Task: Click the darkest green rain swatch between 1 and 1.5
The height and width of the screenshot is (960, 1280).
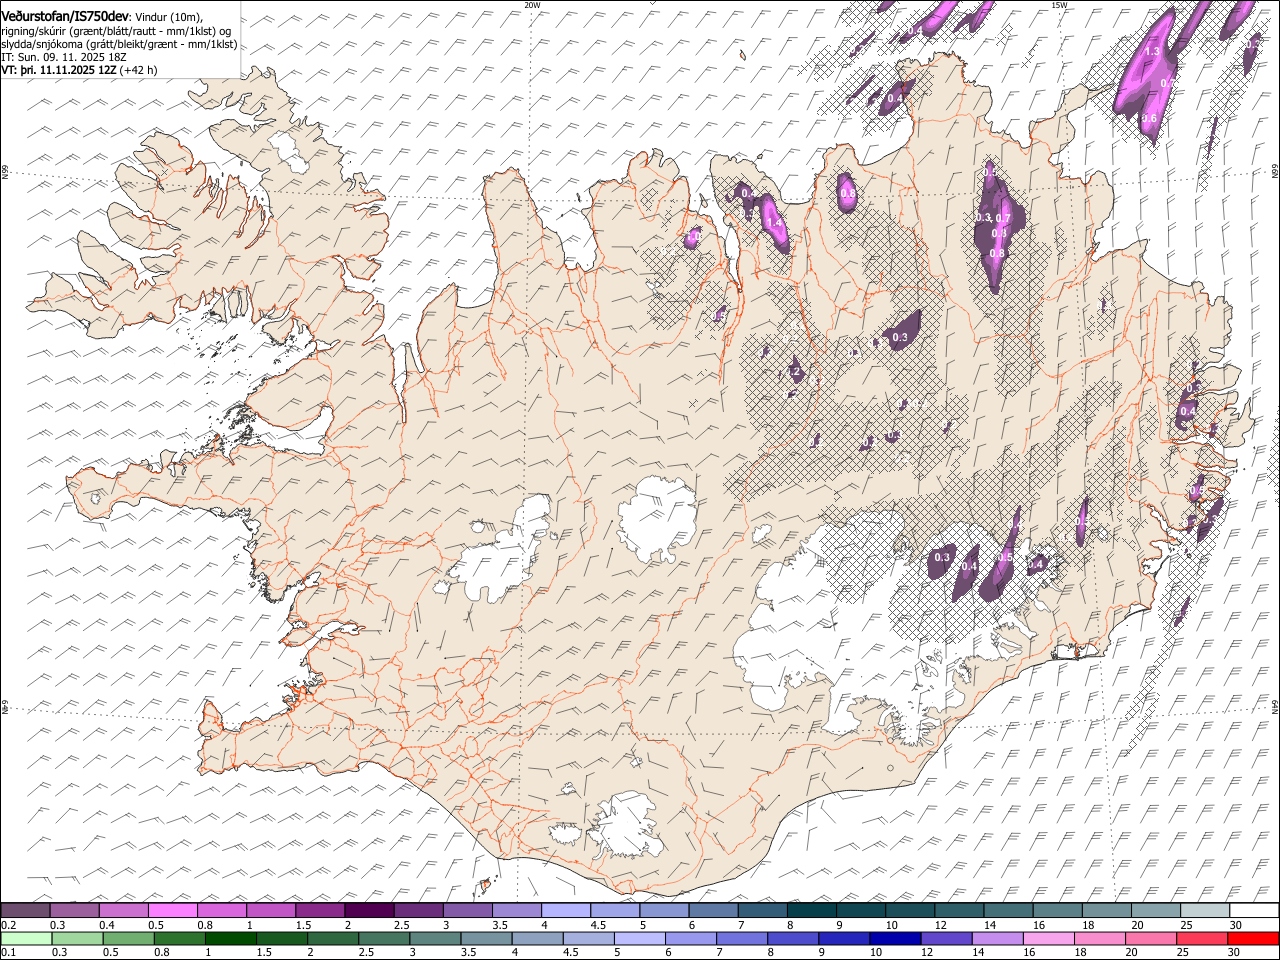Action: 230,938
